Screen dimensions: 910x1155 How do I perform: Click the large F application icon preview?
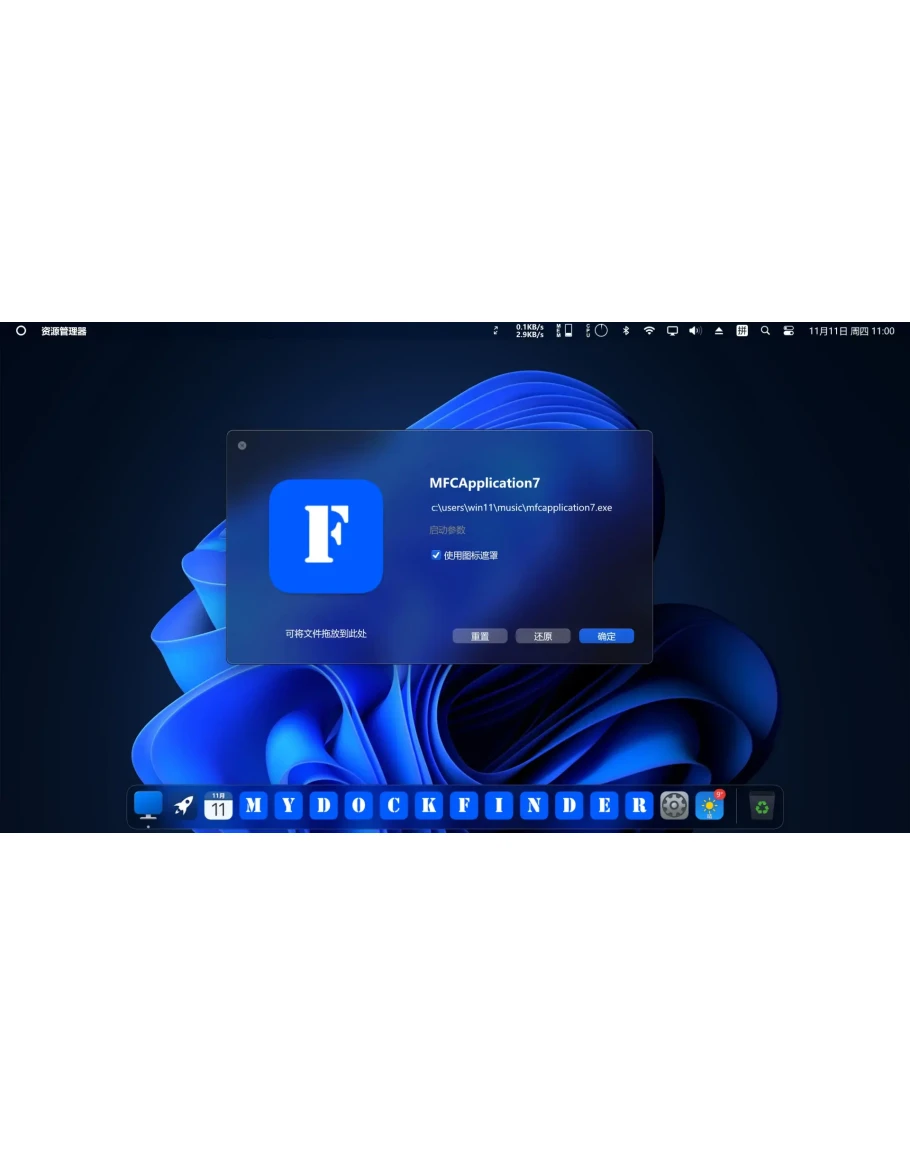(326, 536)
